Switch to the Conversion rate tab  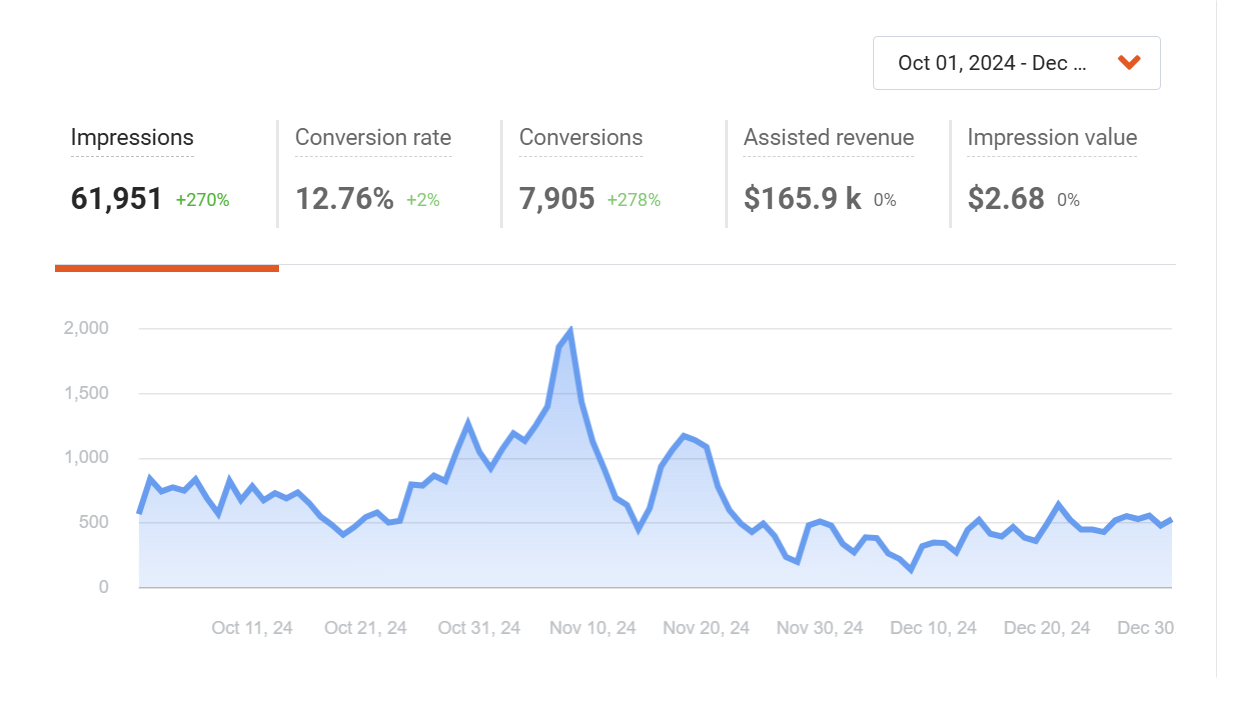point(373,138)
